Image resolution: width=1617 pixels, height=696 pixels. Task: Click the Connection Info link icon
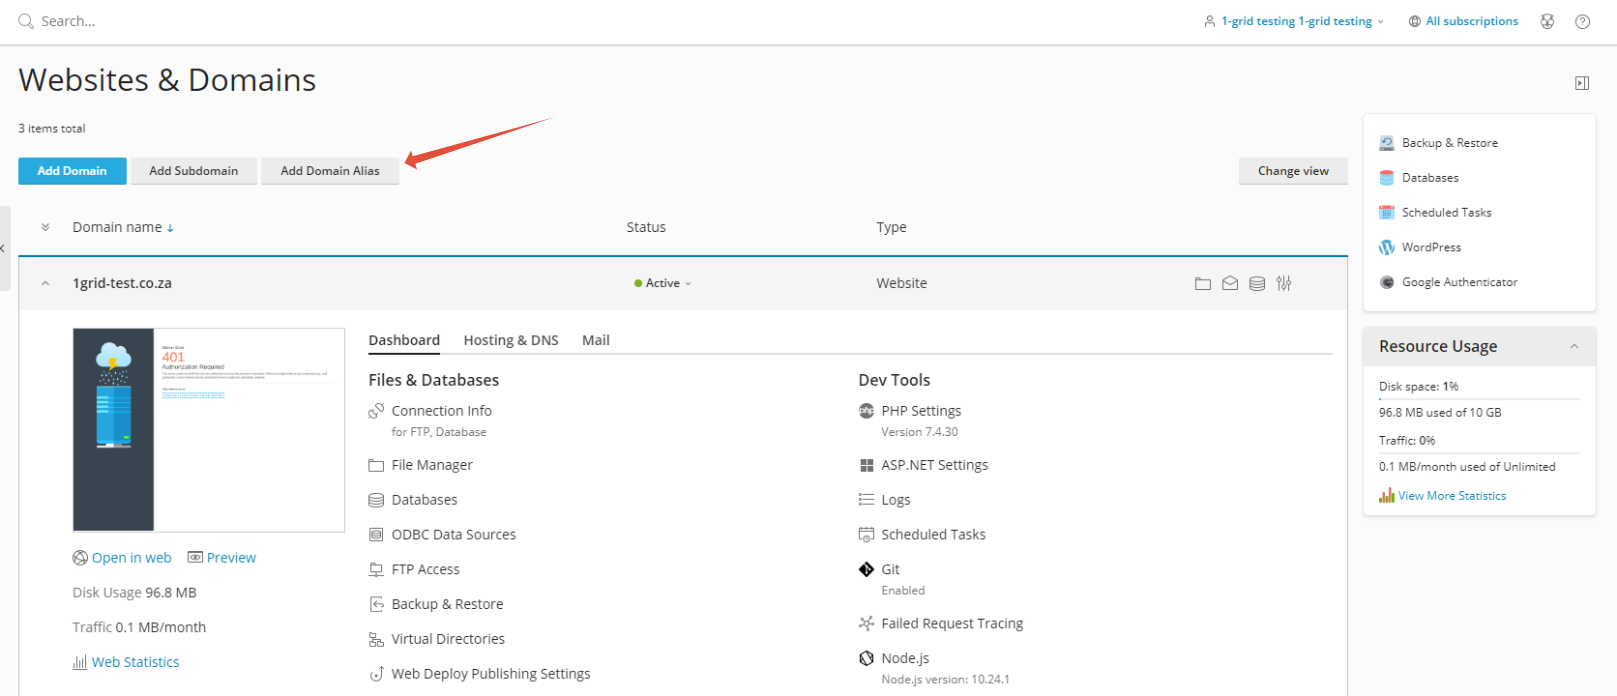(376, 411)
